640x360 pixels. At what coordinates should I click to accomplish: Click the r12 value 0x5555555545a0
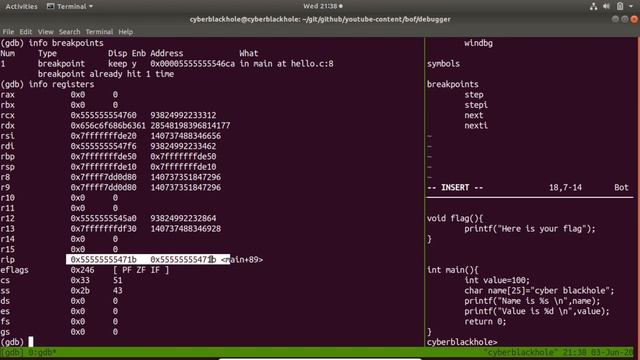(x=103, y=218)
